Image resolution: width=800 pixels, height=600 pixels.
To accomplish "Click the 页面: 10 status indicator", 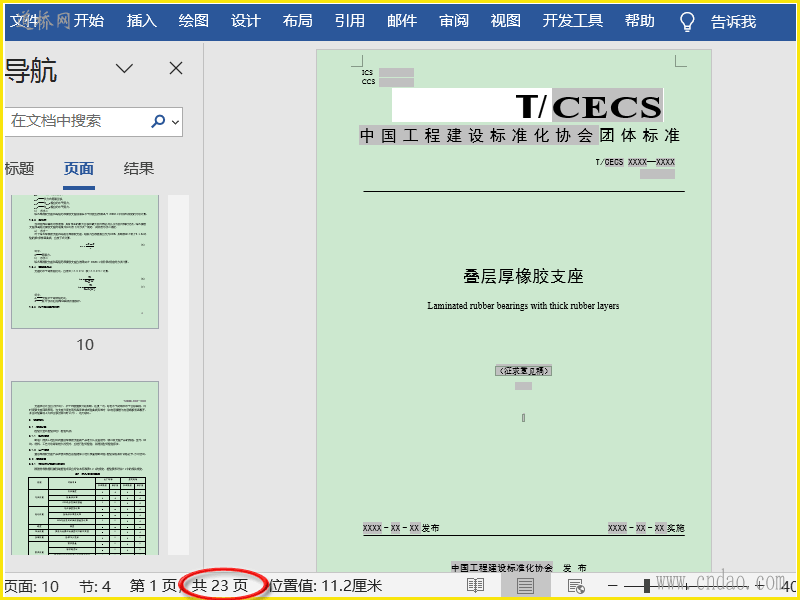I will [x=32, y=586].
